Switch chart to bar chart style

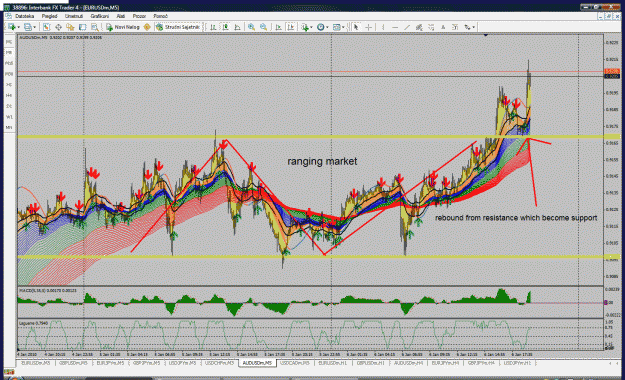coord(213,27)
